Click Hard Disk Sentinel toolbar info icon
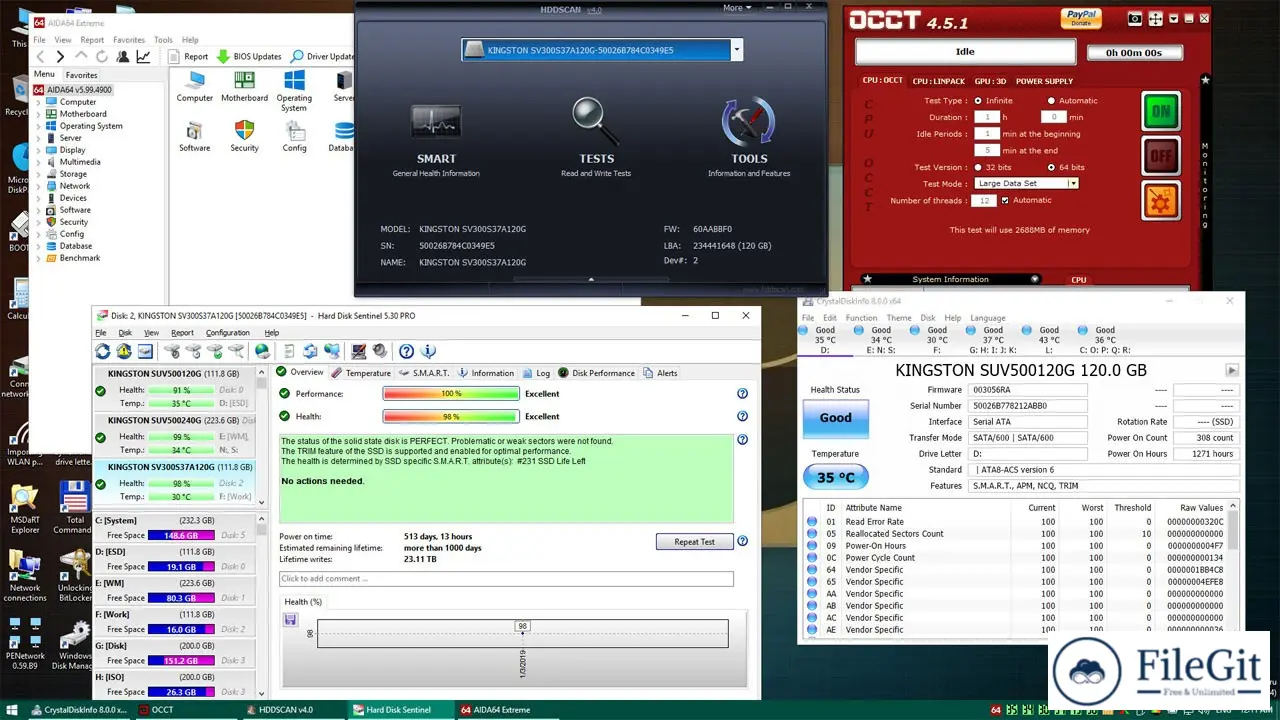 (x=429, y=351)
